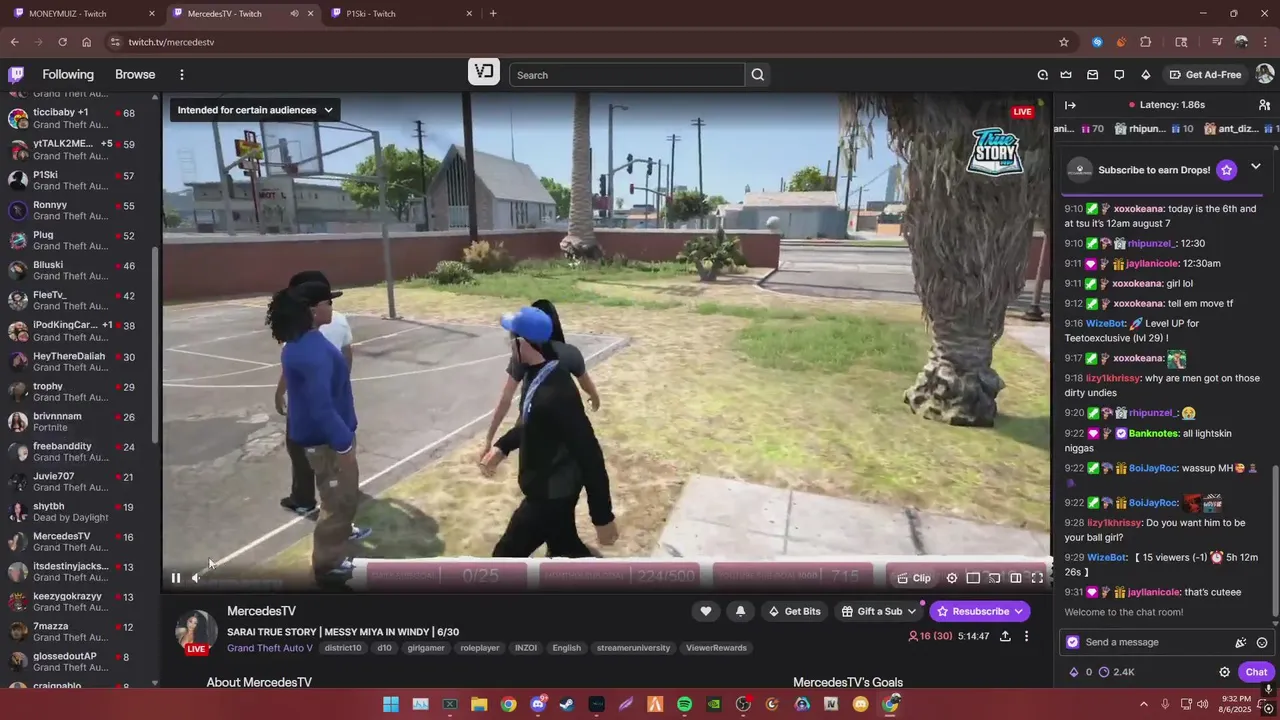Toggle picture-in-picture mini player
Viewport: 1280px width, 720px height.
(x=973, y=578)
